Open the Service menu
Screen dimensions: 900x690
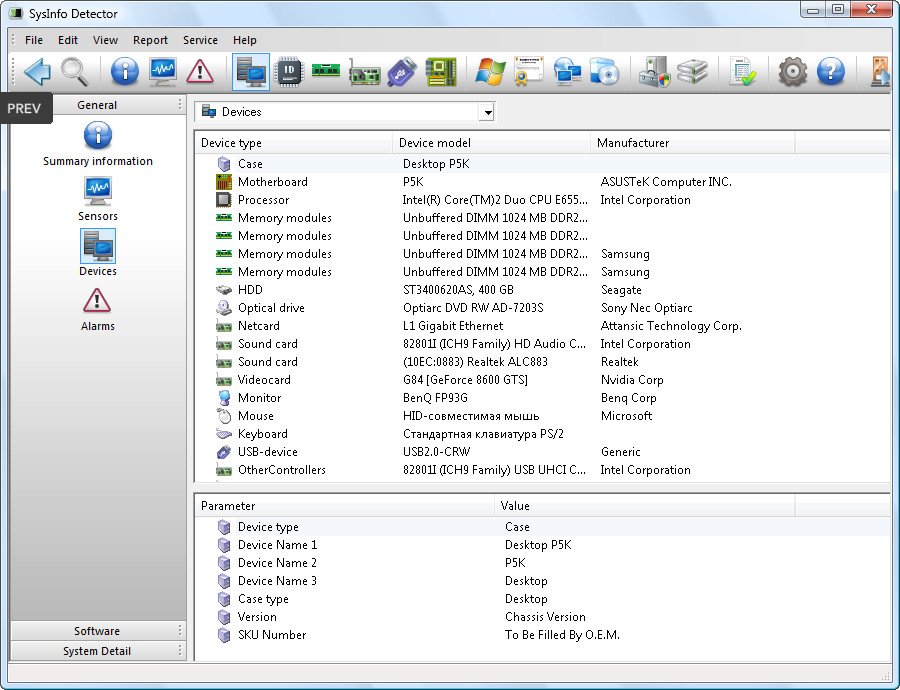tap(200, 40)
